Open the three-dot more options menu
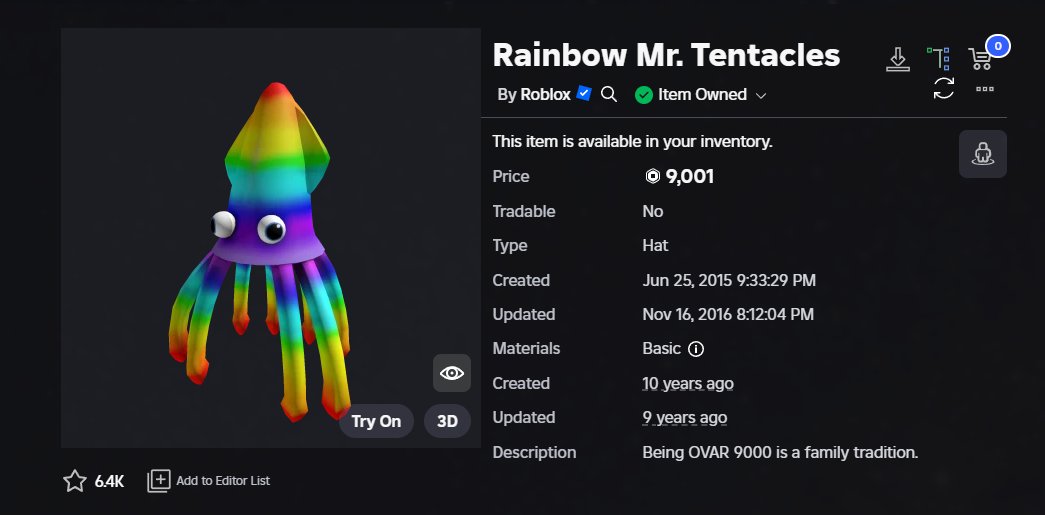The image size is (1045, 515). point(984,89)
